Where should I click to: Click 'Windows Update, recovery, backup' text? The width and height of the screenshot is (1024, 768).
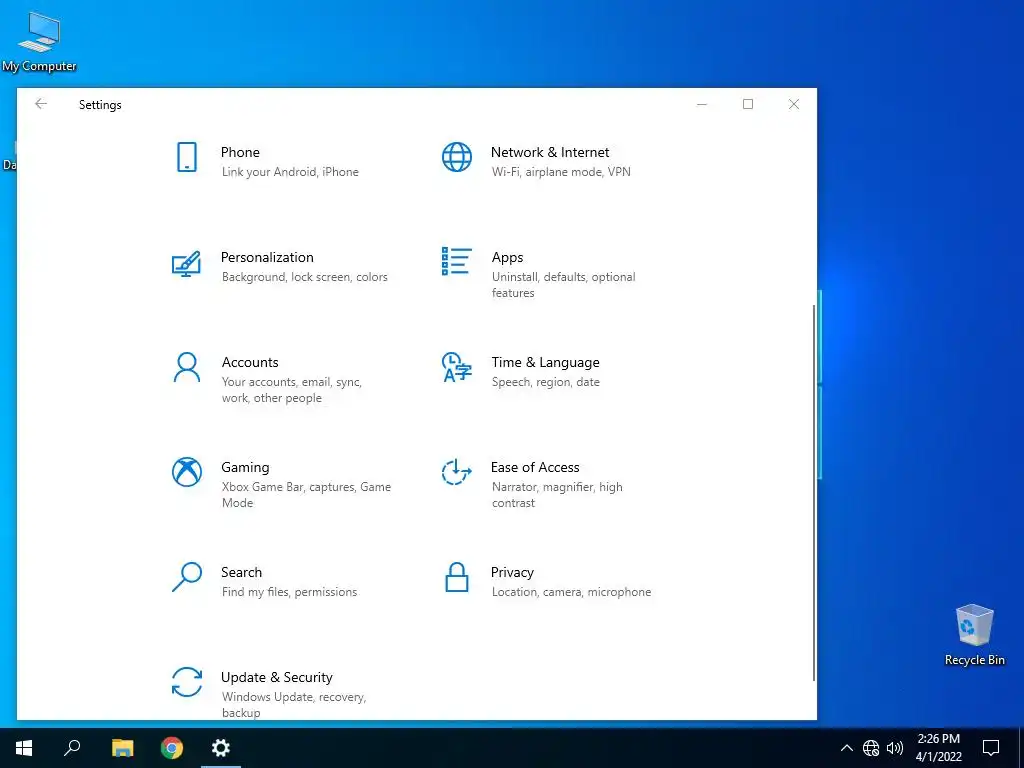tap(294, 705)
